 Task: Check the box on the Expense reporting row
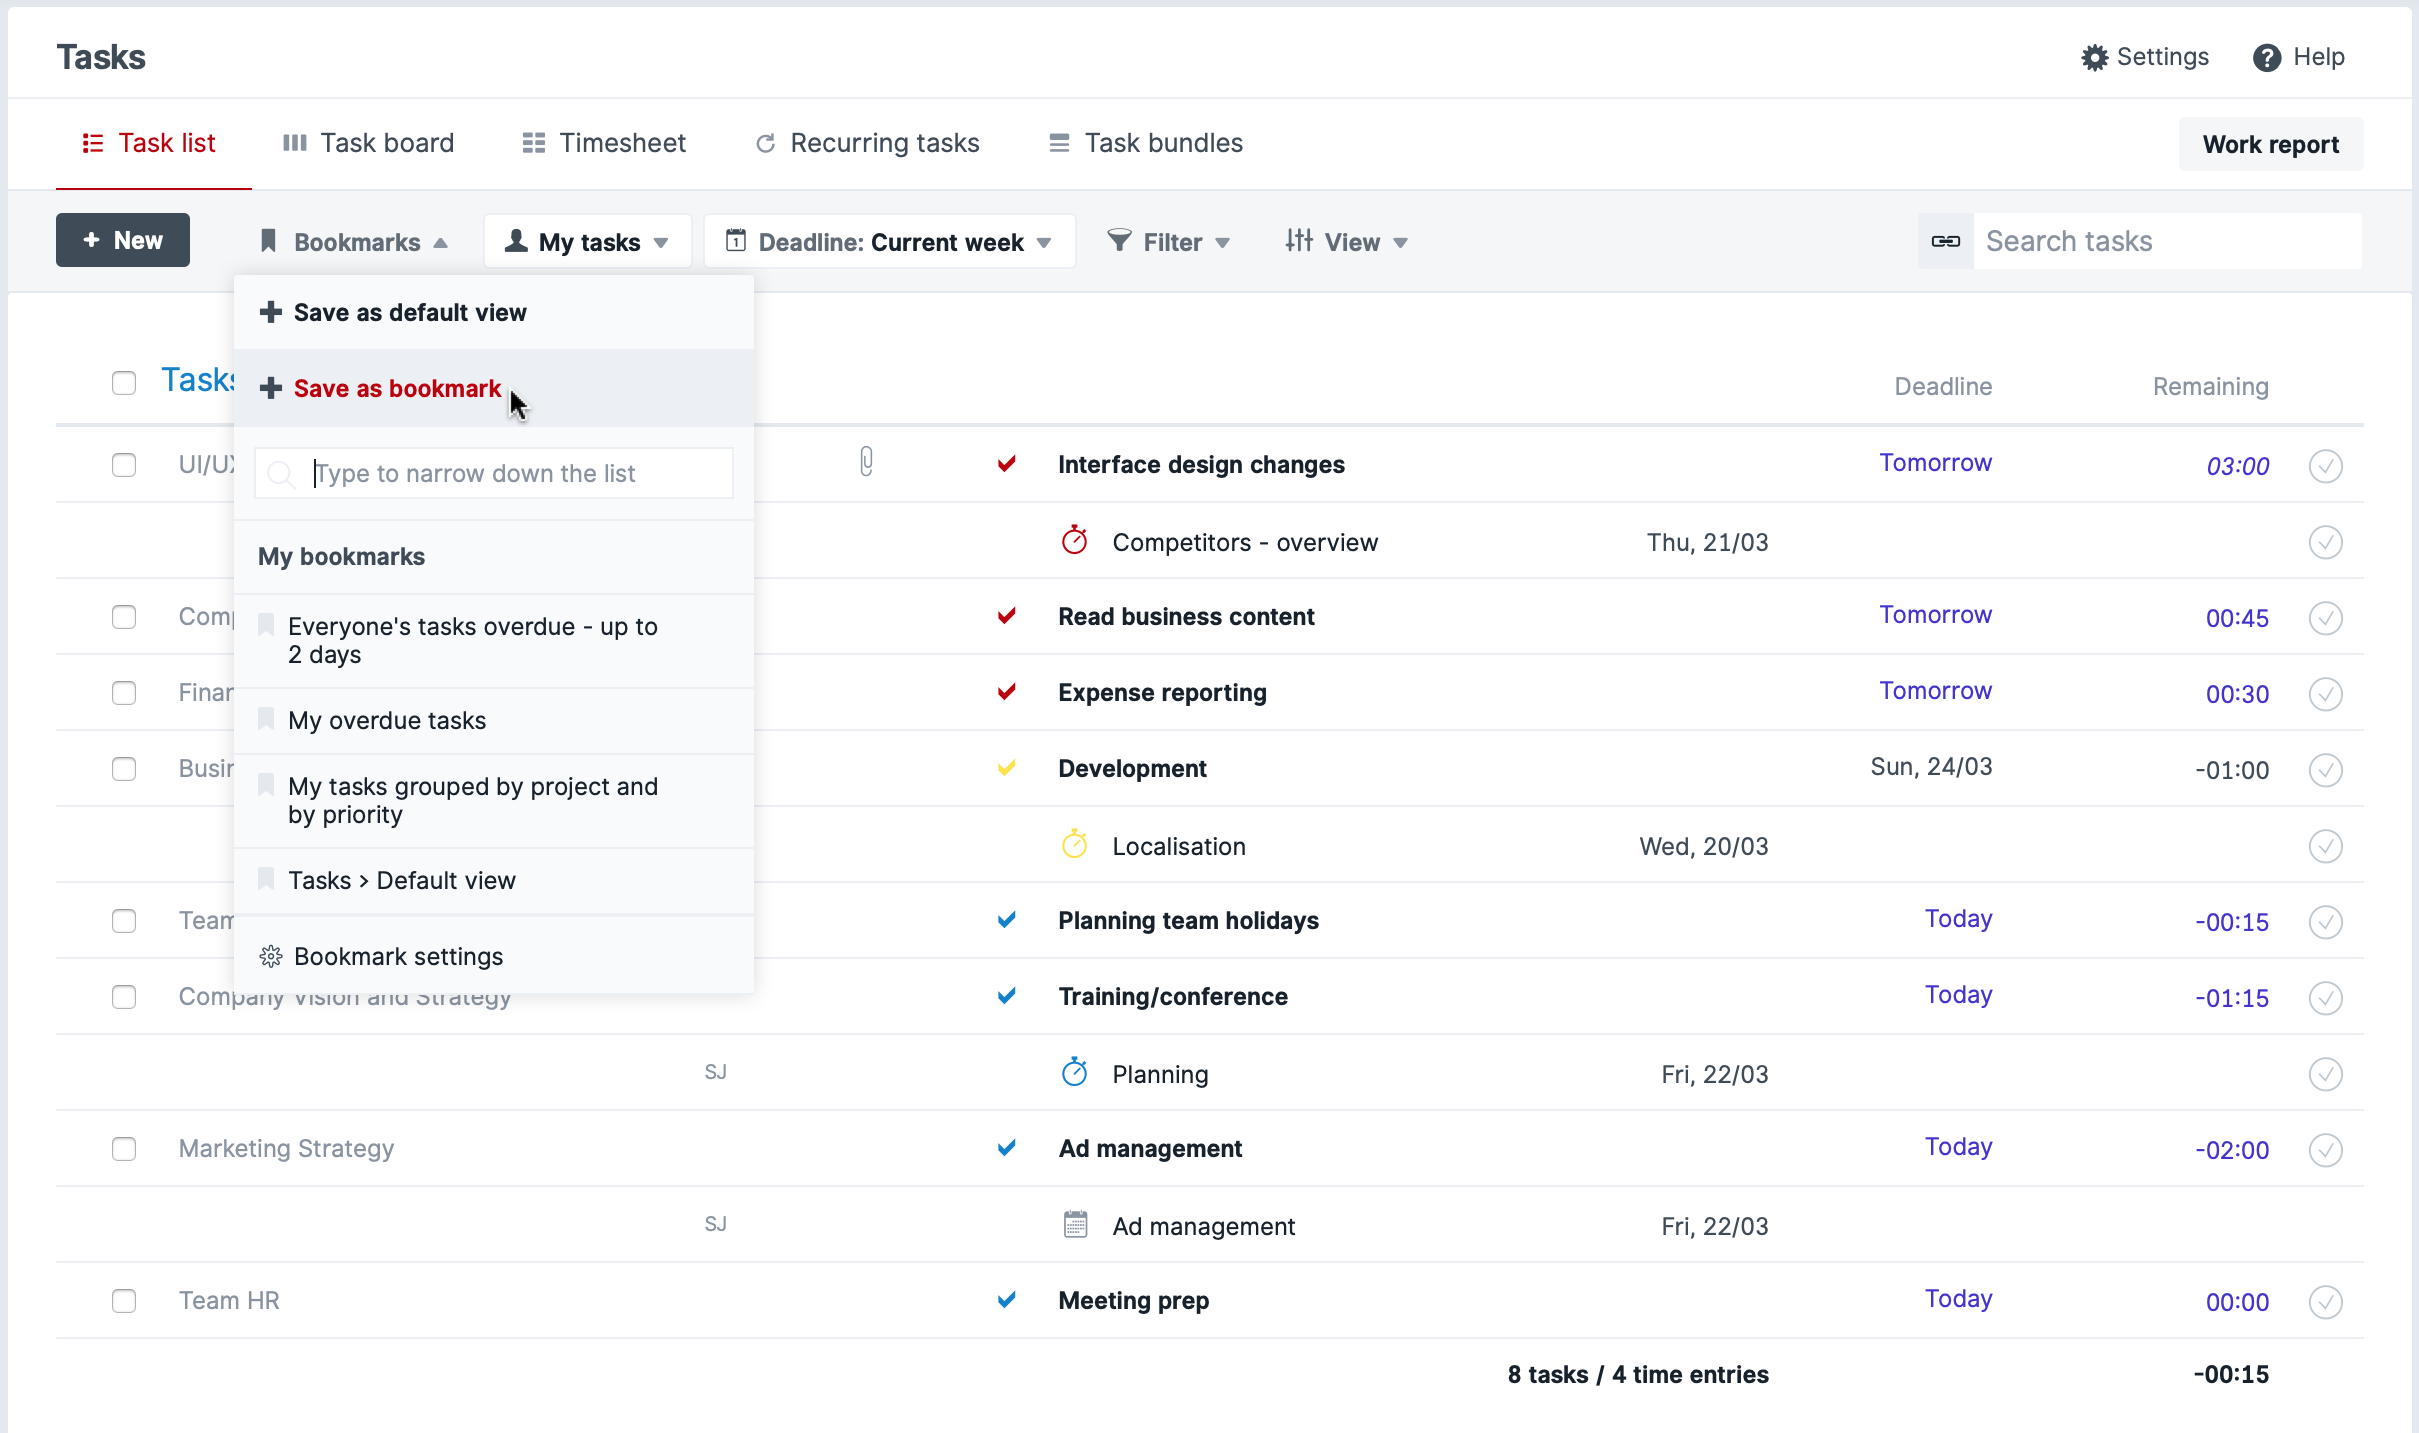click(x=124, y=693)
